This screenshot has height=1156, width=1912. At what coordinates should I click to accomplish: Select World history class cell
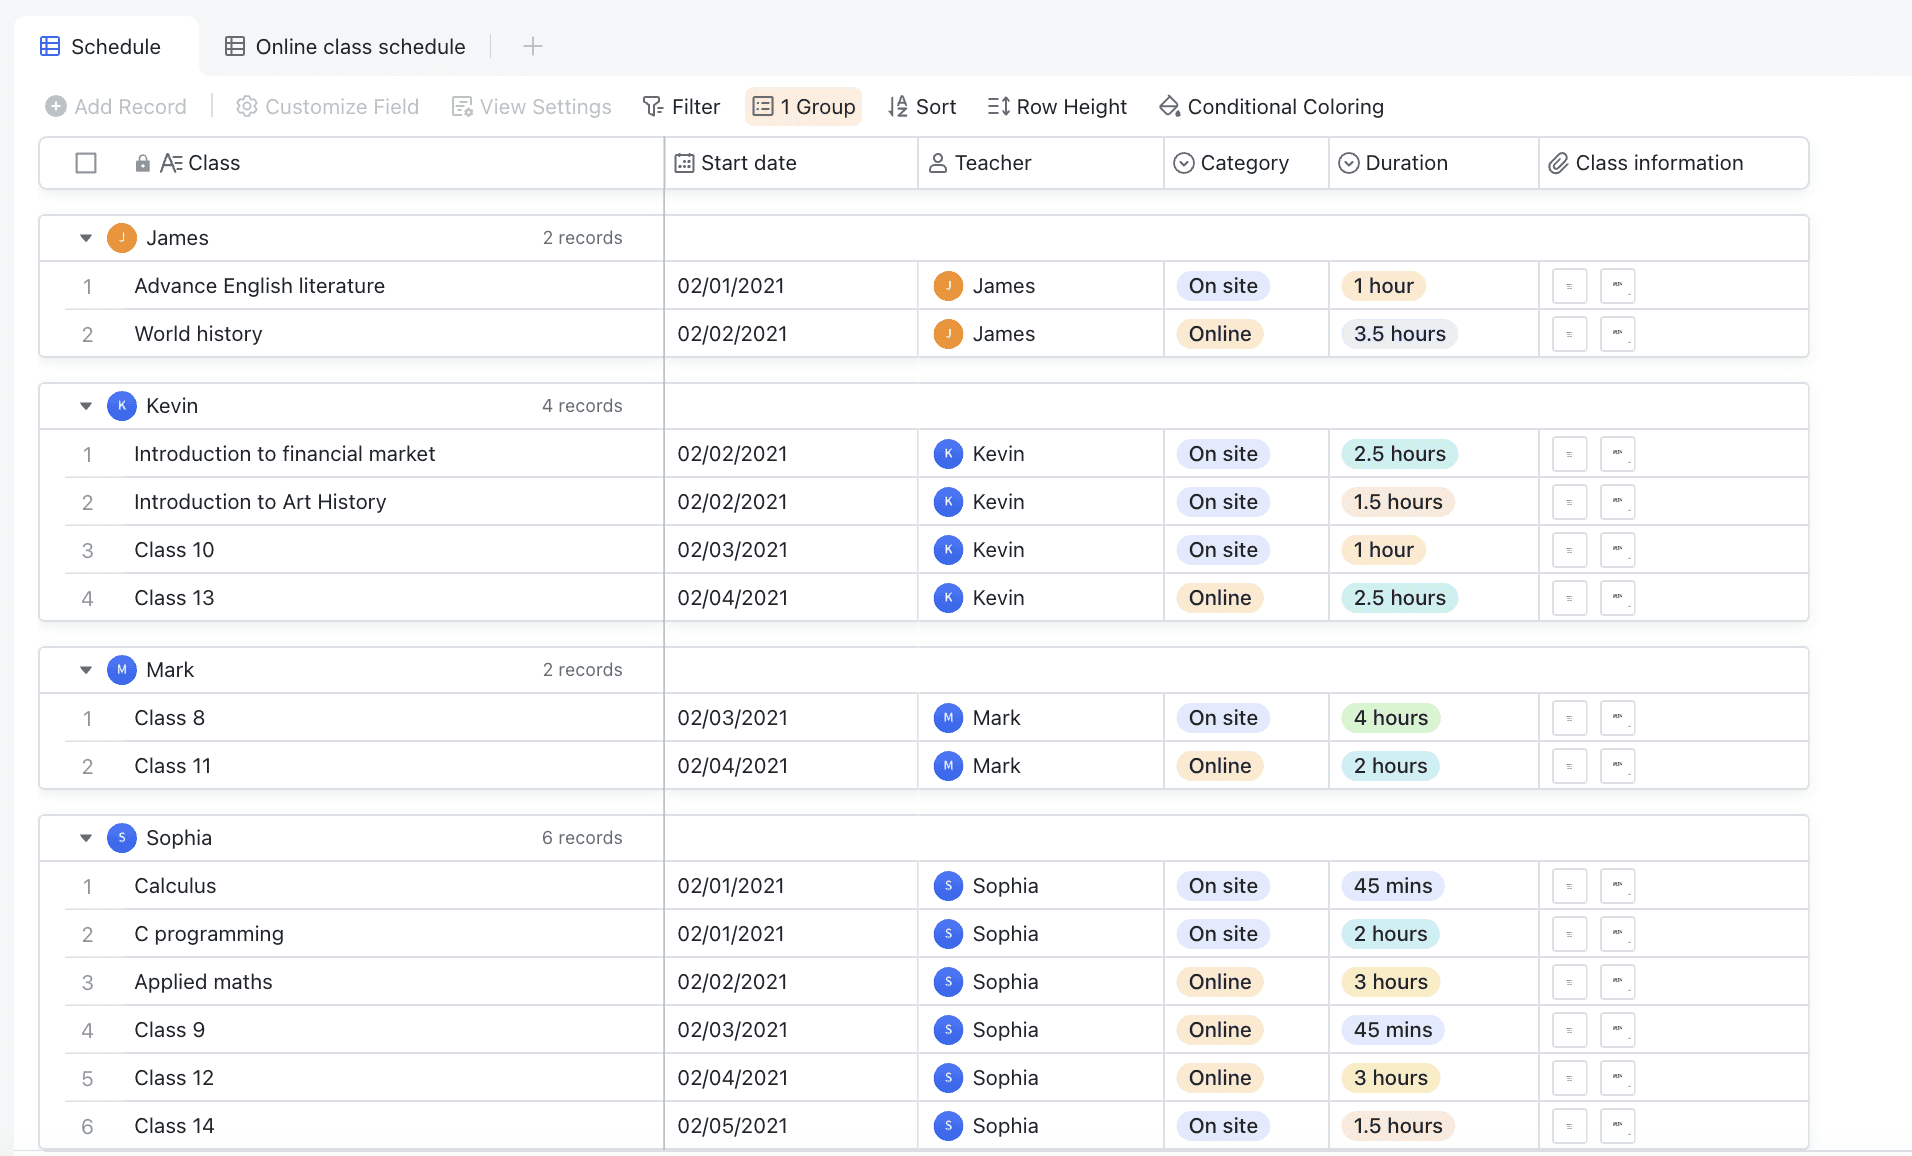point(392,334)
